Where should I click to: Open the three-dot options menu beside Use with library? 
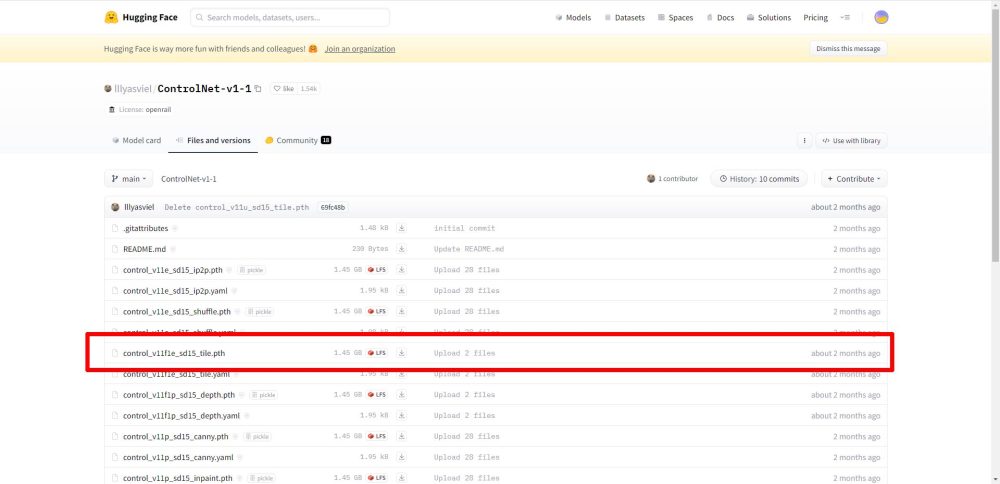(x=804, y=141)
